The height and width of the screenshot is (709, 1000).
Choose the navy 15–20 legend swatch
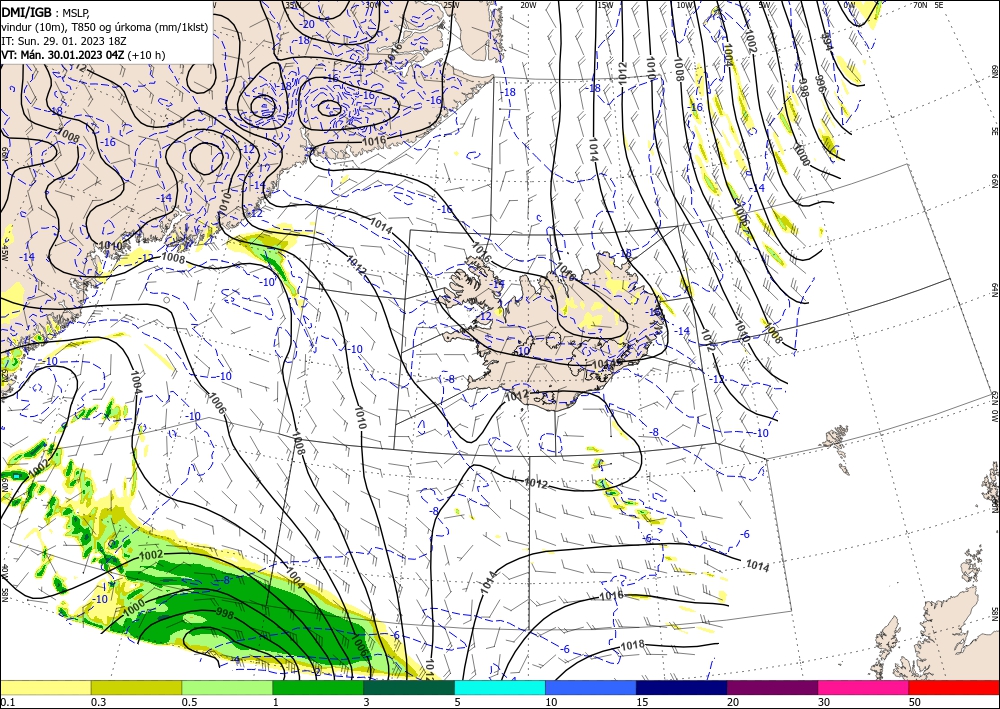(682, 687)
